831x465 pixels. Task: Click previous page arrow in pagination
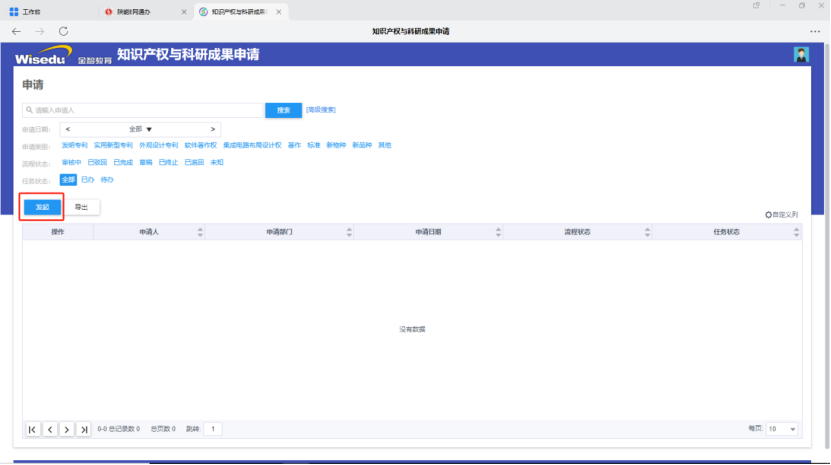(50, 429)
